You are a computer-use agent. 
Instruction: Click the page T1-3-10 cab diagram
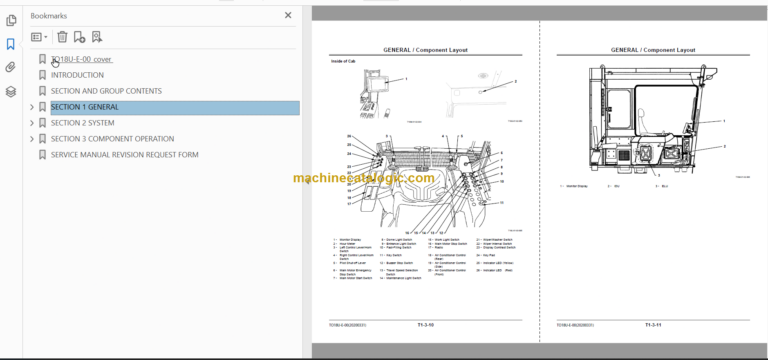pyautogui.click(x=425, y=184)
